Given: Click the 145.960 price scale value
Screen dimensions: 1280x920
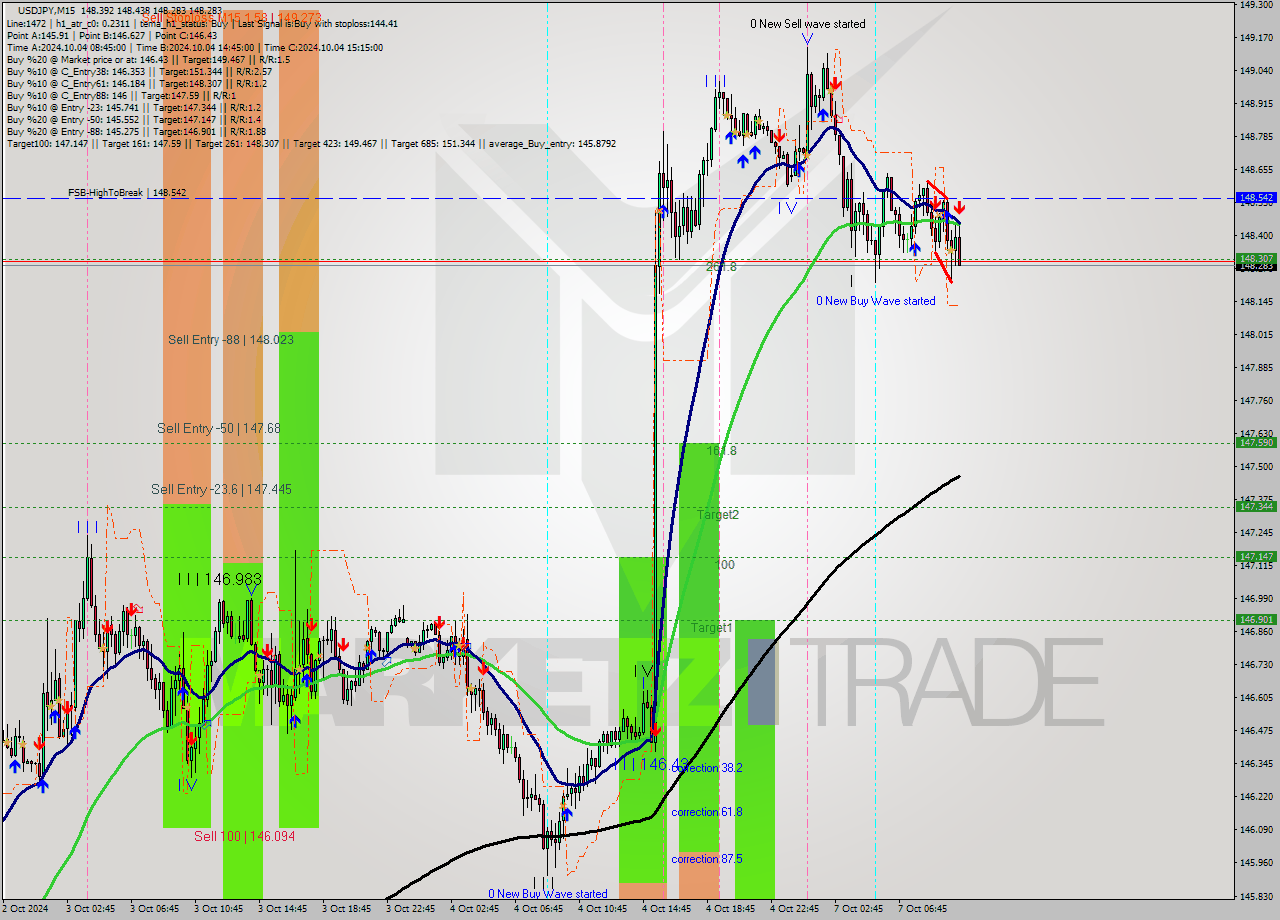Looking at the screenshot, I should click(x=1256, y=863).
